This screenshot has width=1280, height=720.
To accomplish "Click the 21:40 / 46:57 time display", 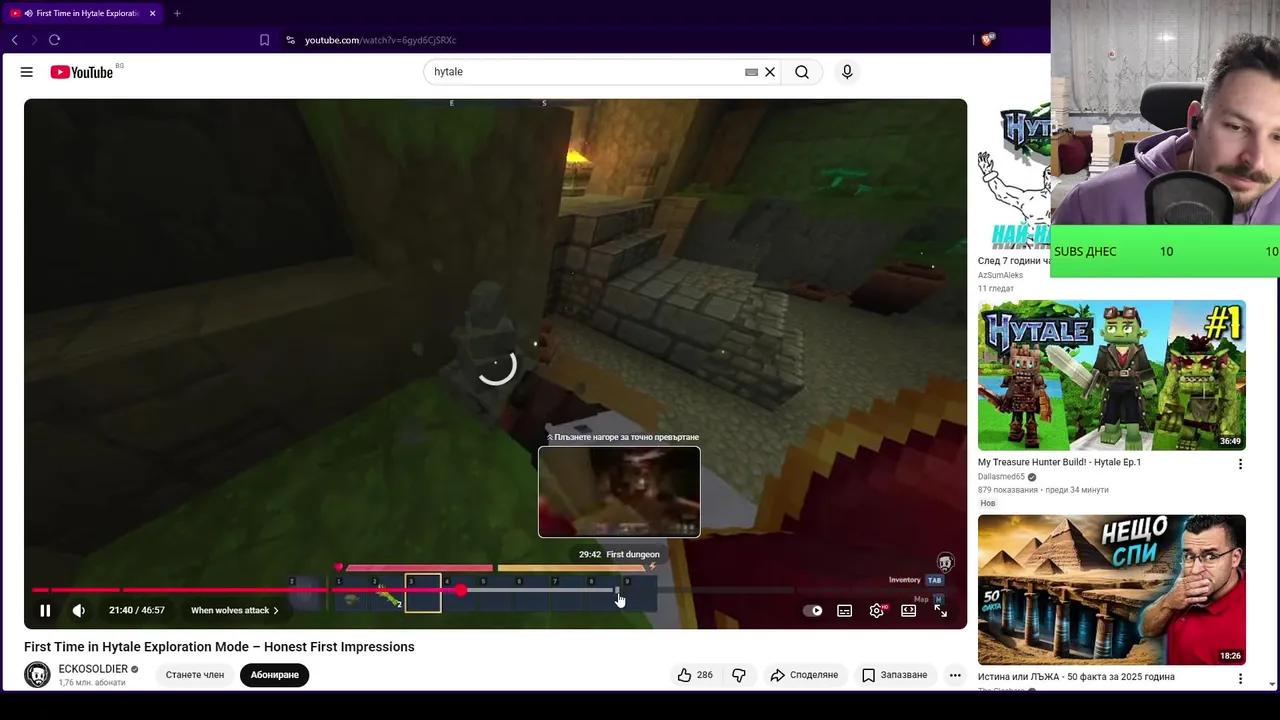I will click(x=137, y=610).
